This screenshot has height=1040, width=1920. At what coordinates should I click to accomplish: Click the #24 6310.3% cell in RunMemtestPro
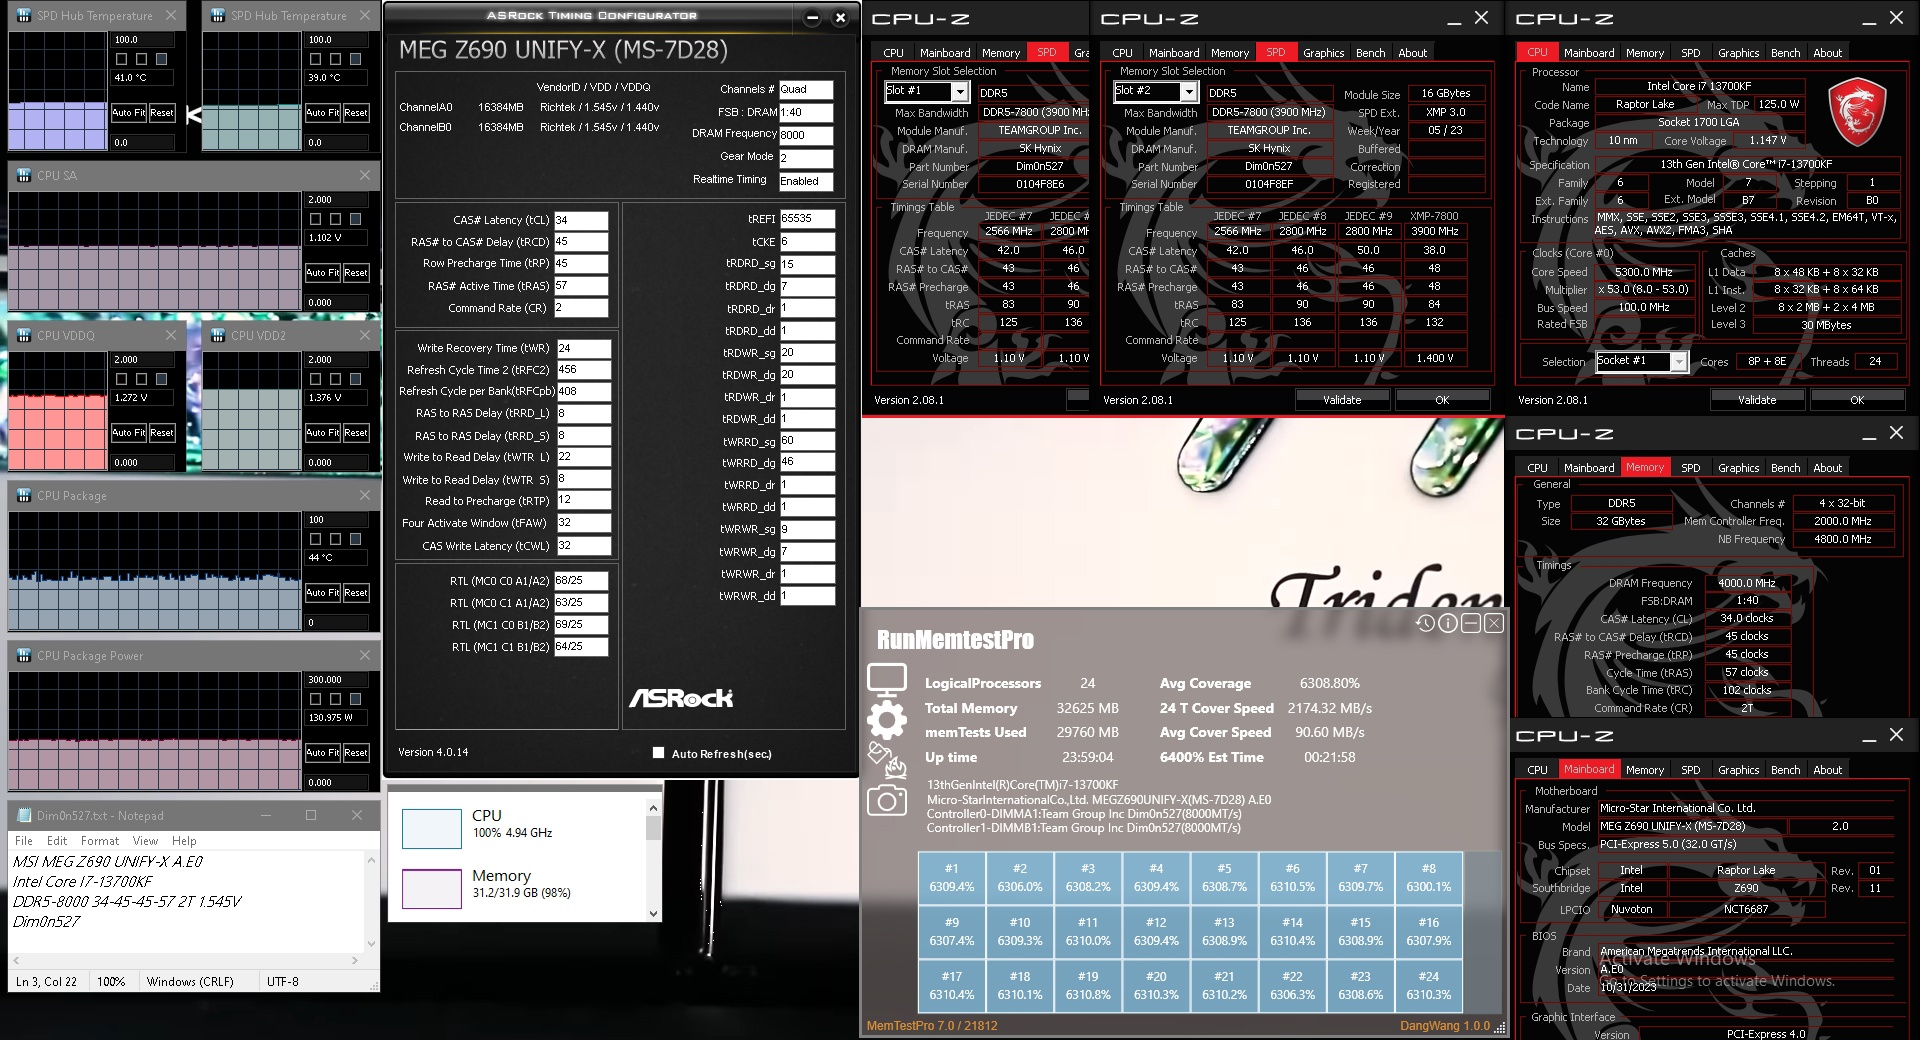[x=1429, y=986]
